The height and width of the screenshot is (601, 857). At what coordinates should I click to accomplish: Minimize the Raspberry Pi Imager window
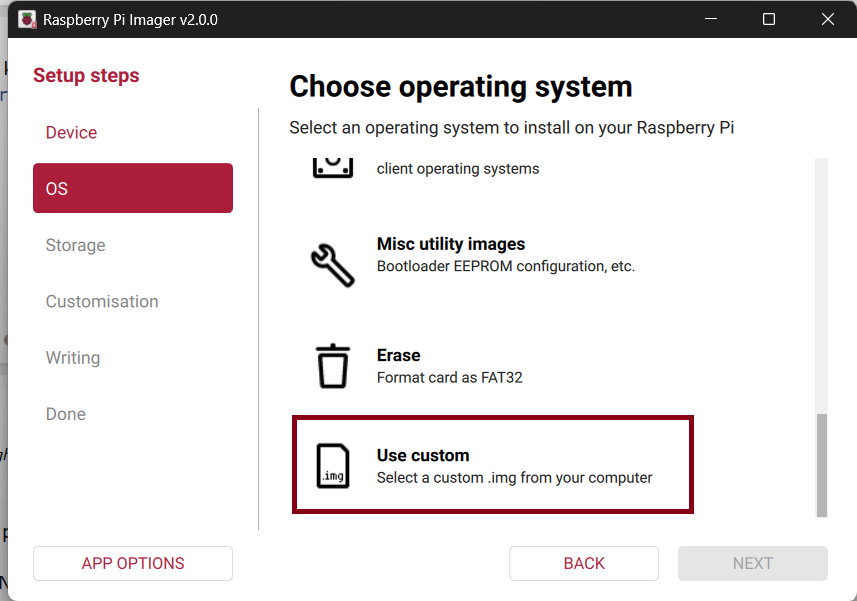711,19
